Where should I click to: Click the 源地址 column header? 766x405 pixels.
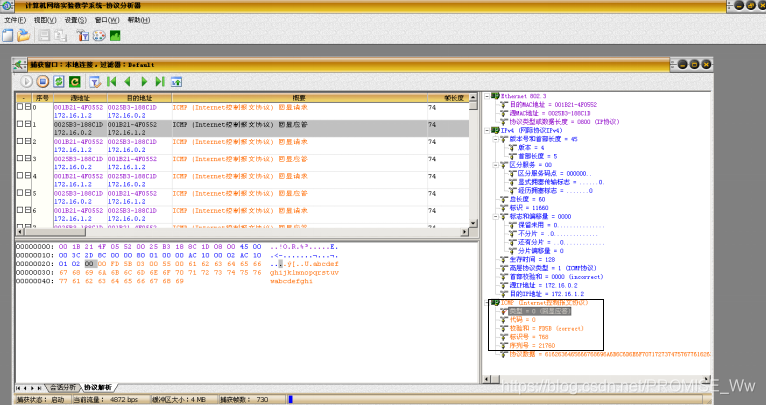click(80, 98)
